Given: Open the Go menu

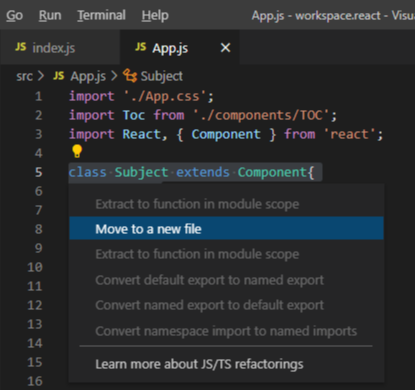Looking at the screenshot, I should click(14, 15).
